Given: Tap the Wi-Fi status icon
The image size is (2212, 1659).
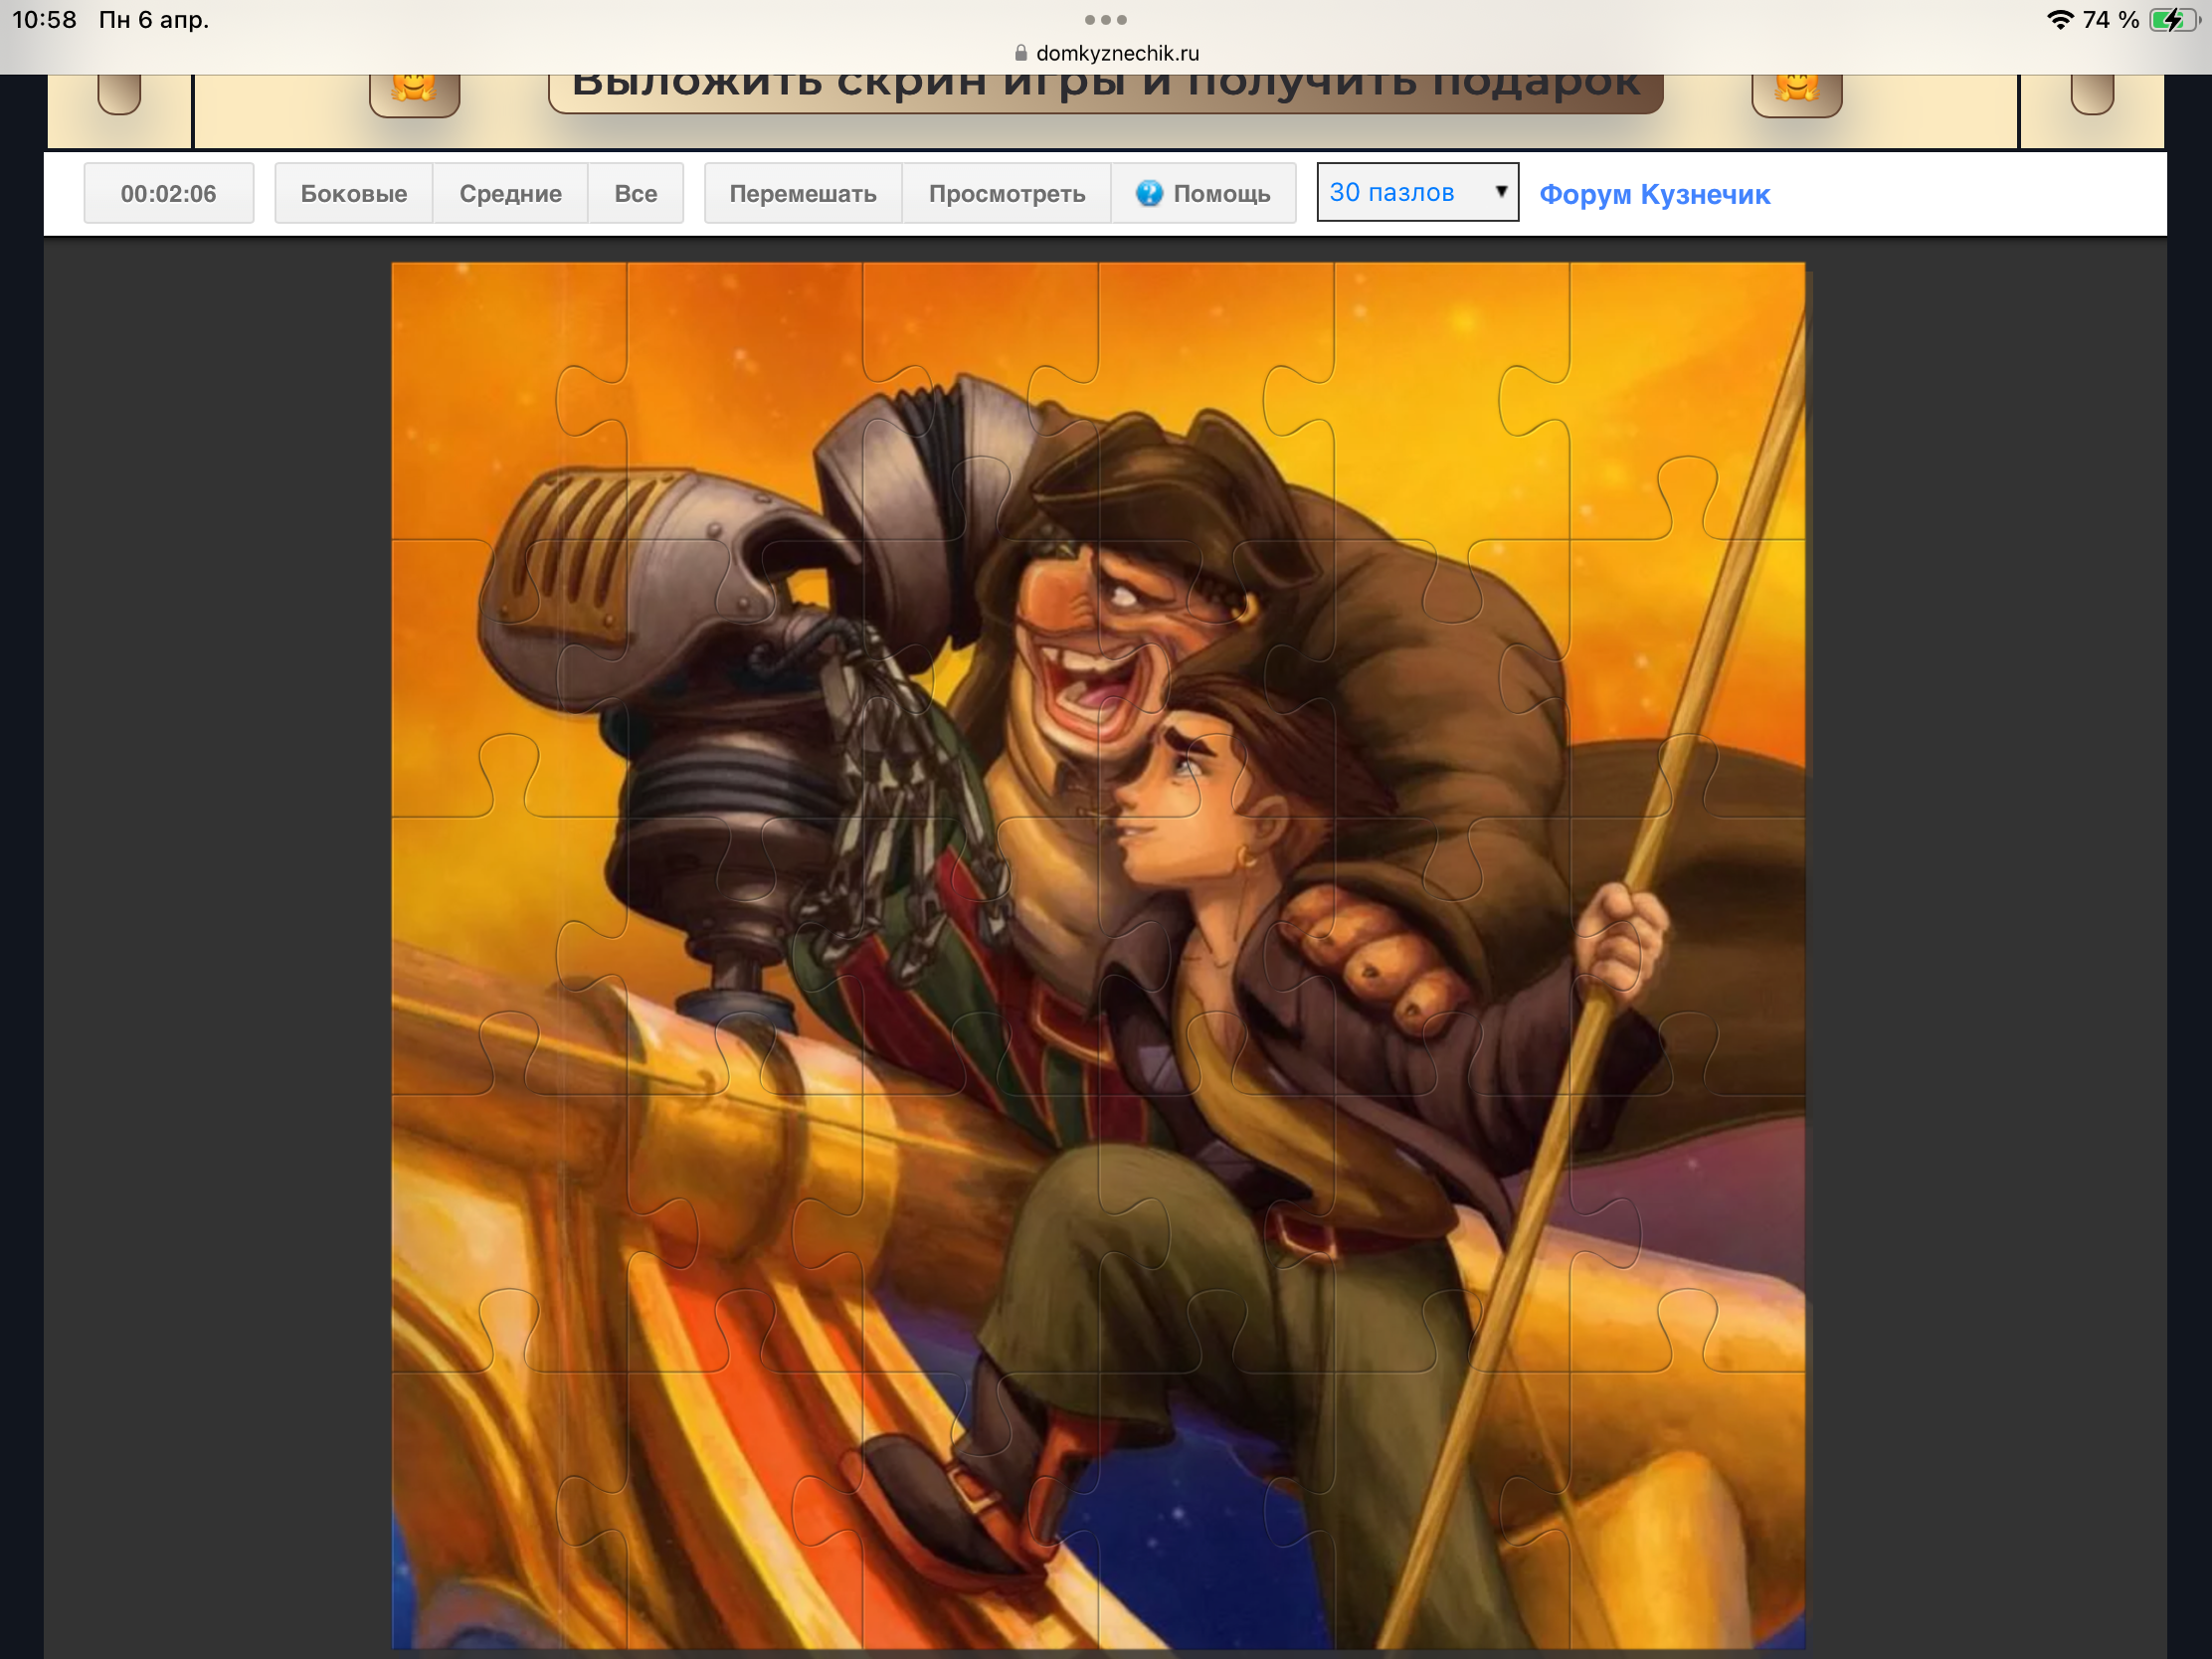Looking at the screenshot, I should (2059, 20).
